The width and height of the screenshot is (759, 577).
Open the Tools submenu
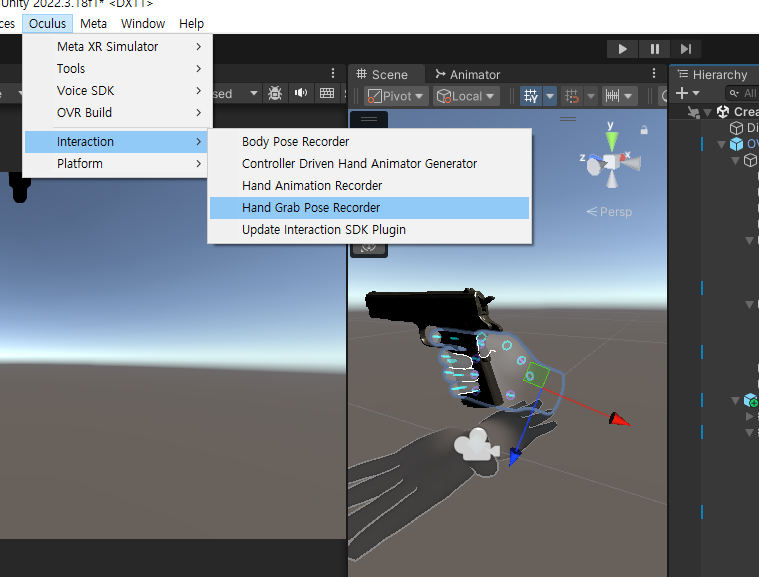click(118, 68)
